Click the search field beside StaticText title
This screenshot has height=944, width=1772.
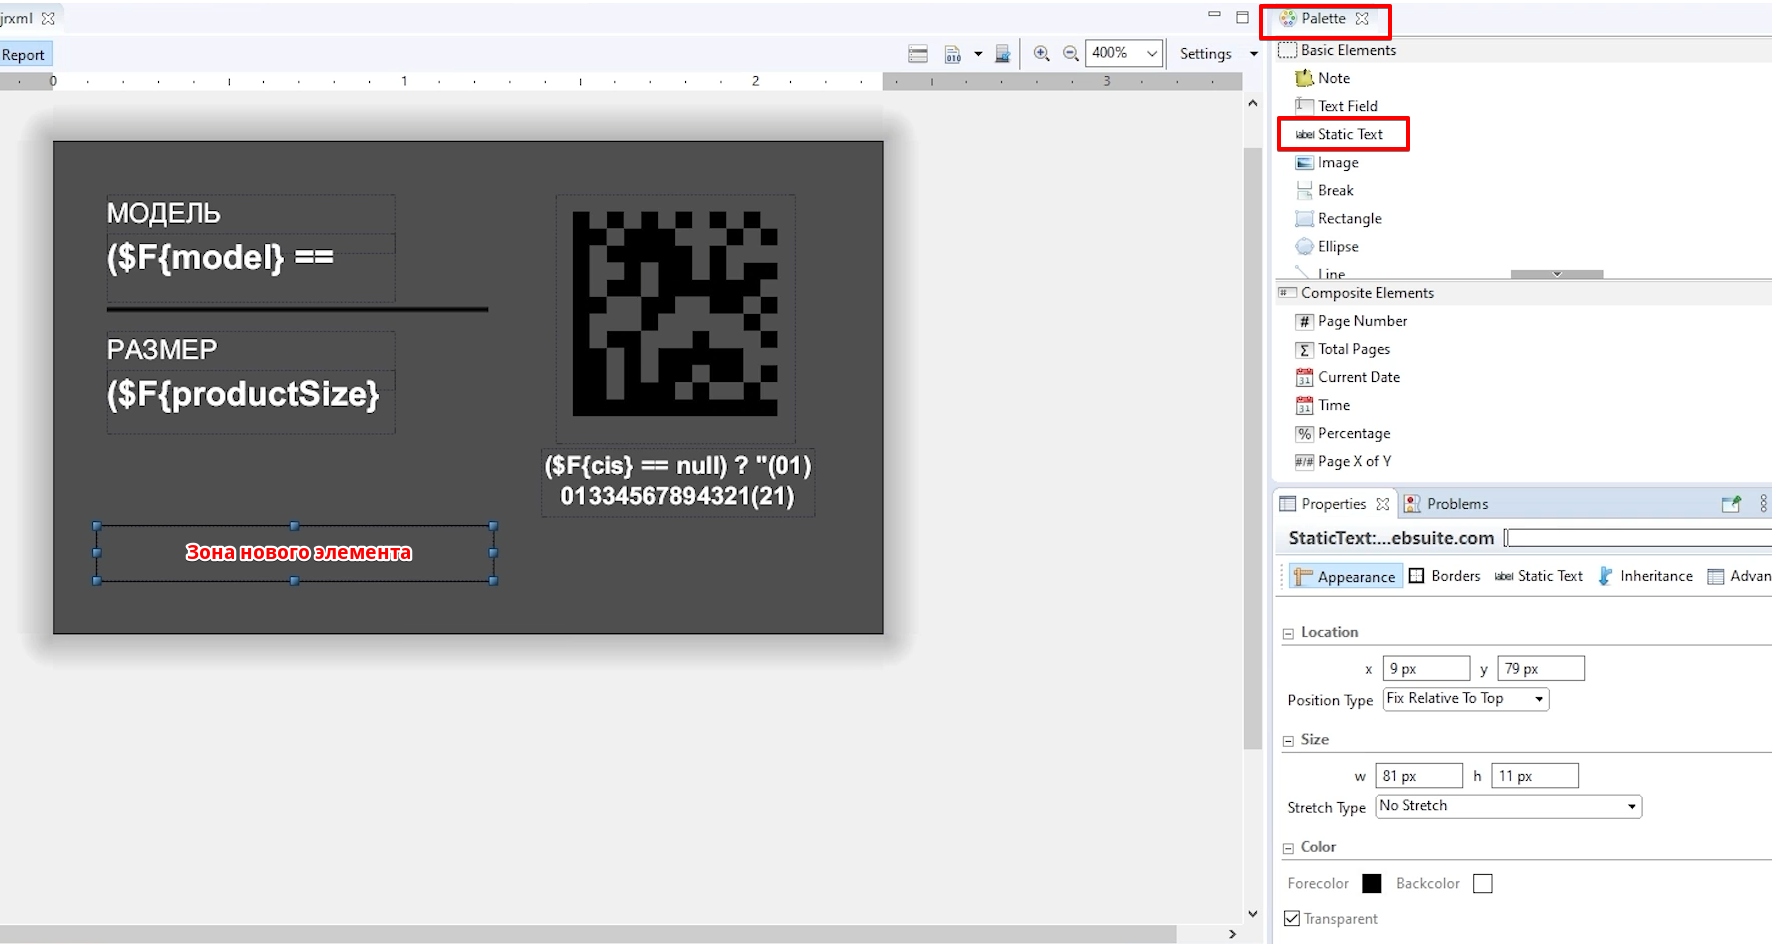(1638, 538)
